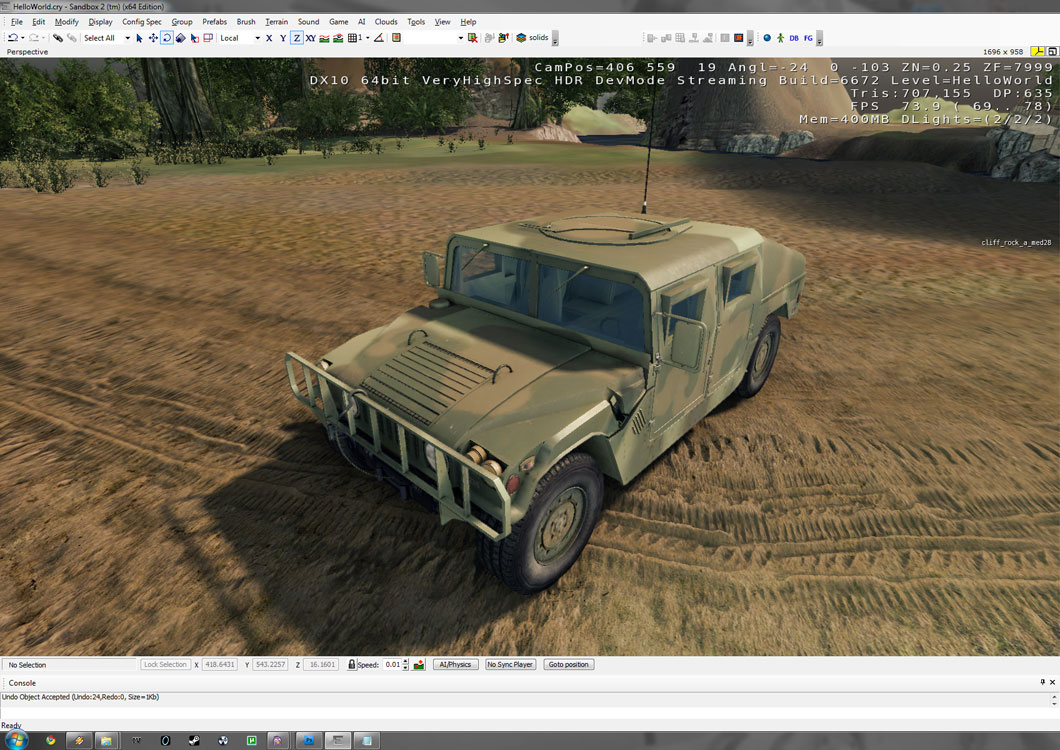Image resolution: width=1060 pixels, height=750 pixels.
Task: Click the Goto position button
Action: [569, 665]
